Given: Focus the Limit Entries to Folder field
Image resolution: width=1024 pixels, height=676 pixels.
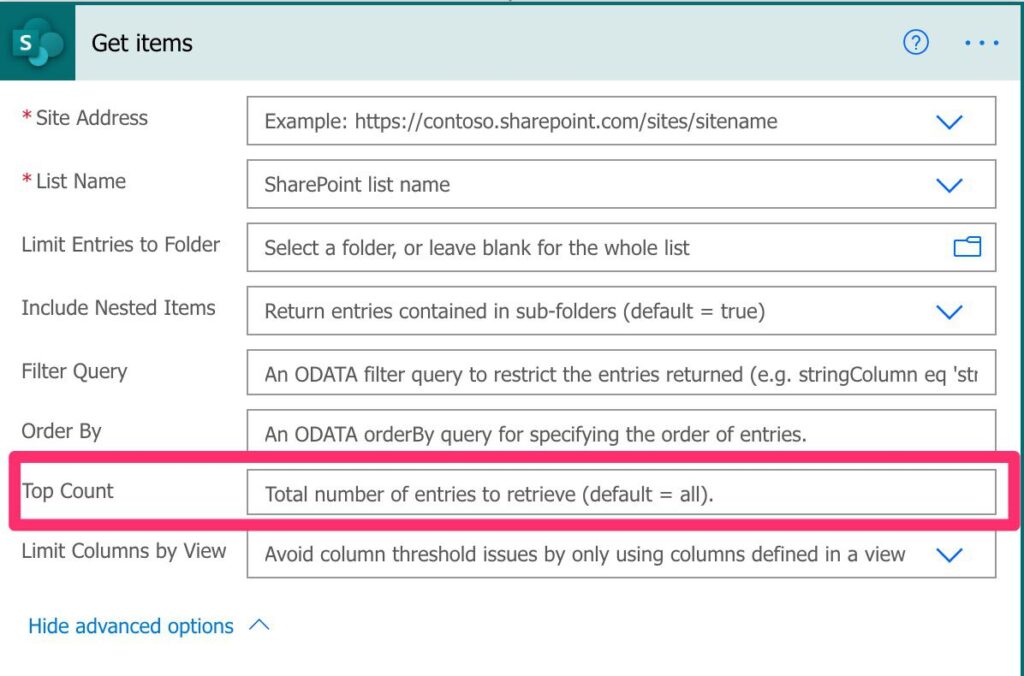Looking at the screenshot, I should click(x=590, y=247).
